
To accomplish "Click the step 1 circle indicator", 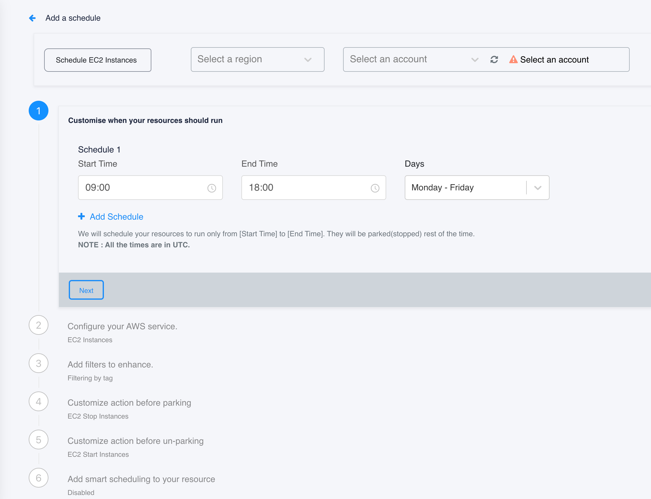I will [x=39, y=111].
